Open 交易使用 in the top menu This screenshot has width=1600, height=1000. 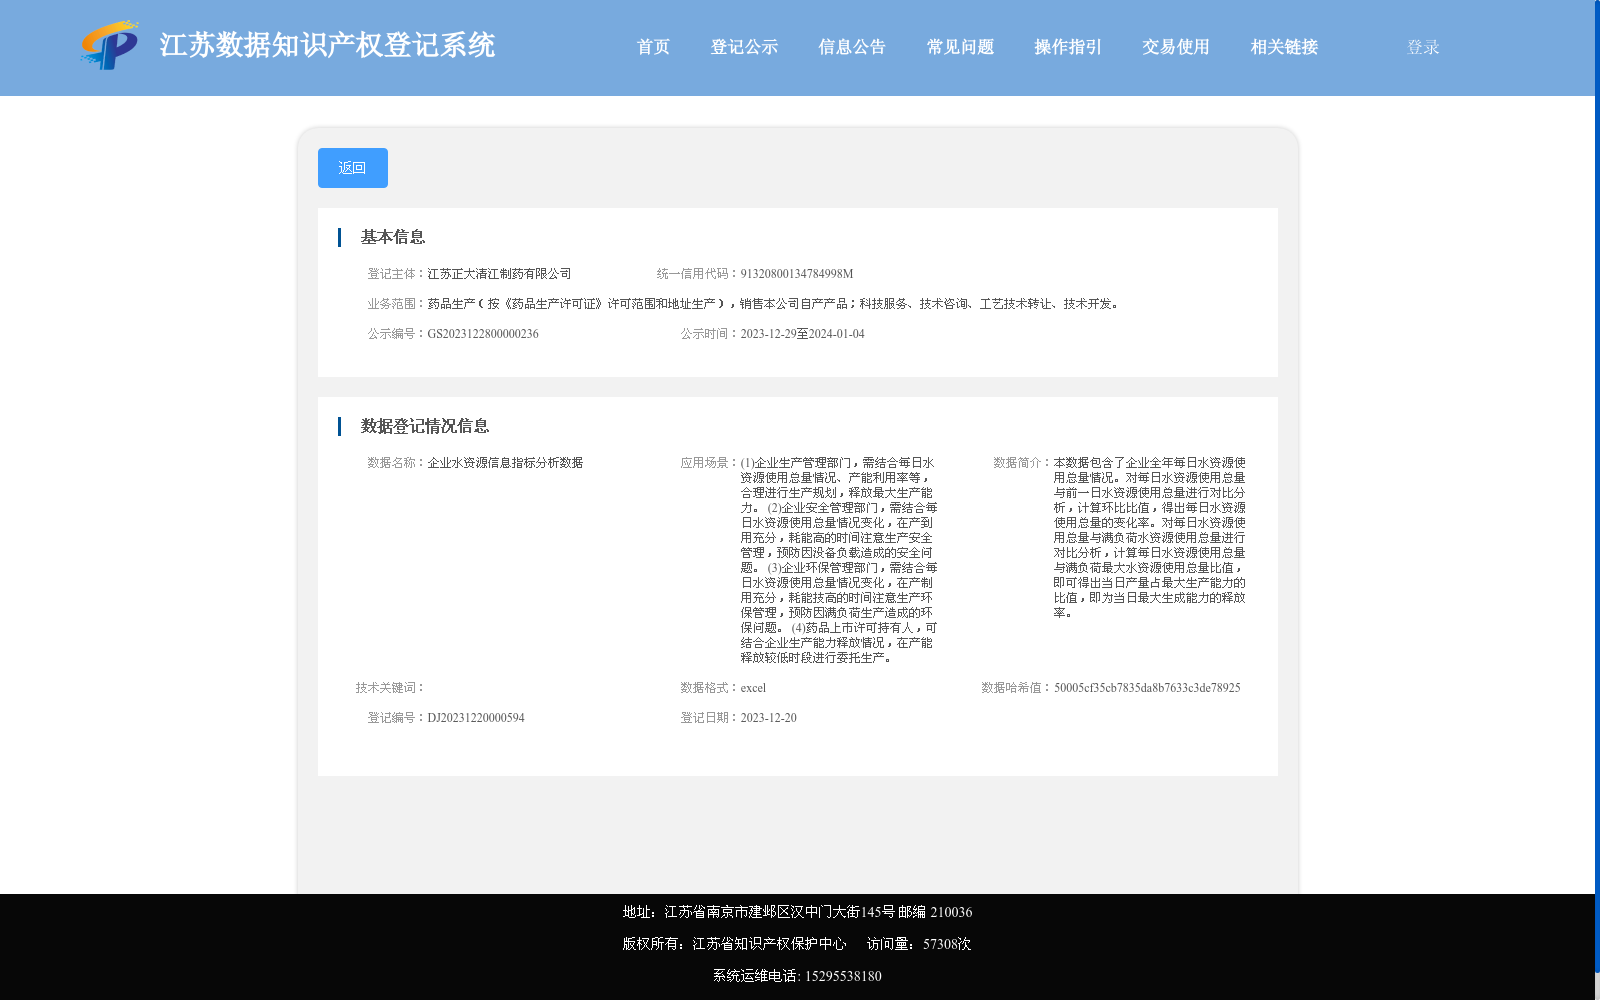(1176, 47)
